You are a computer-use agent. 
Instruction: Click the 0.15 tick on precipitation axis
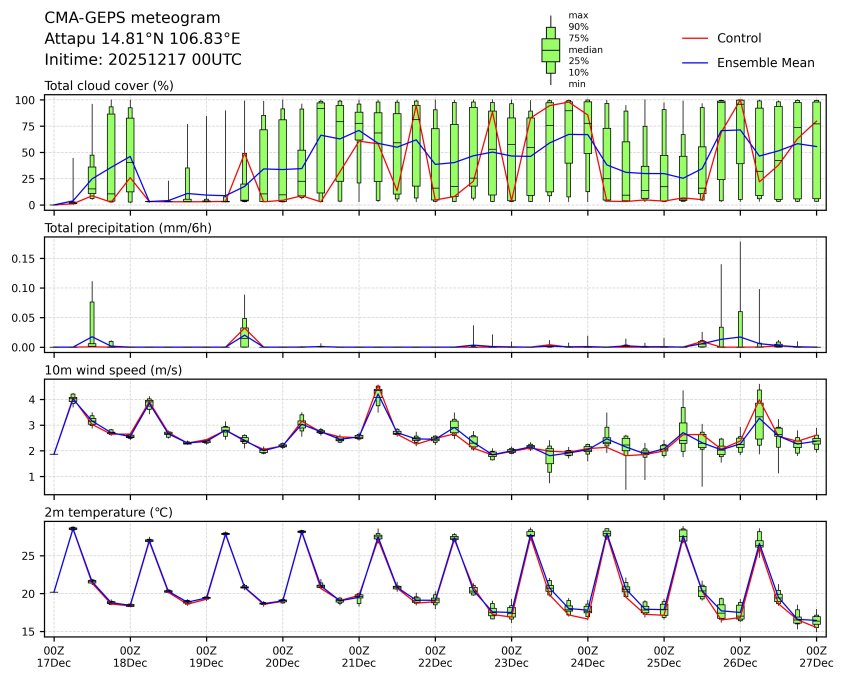click(26, 258)
